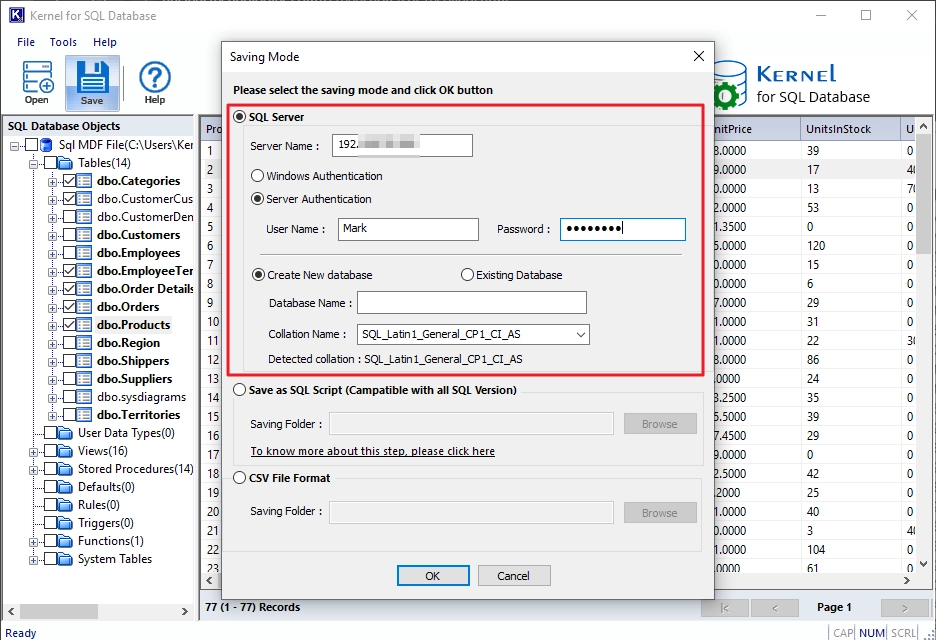Click the dbo.Categories table icon

[84, 181]
